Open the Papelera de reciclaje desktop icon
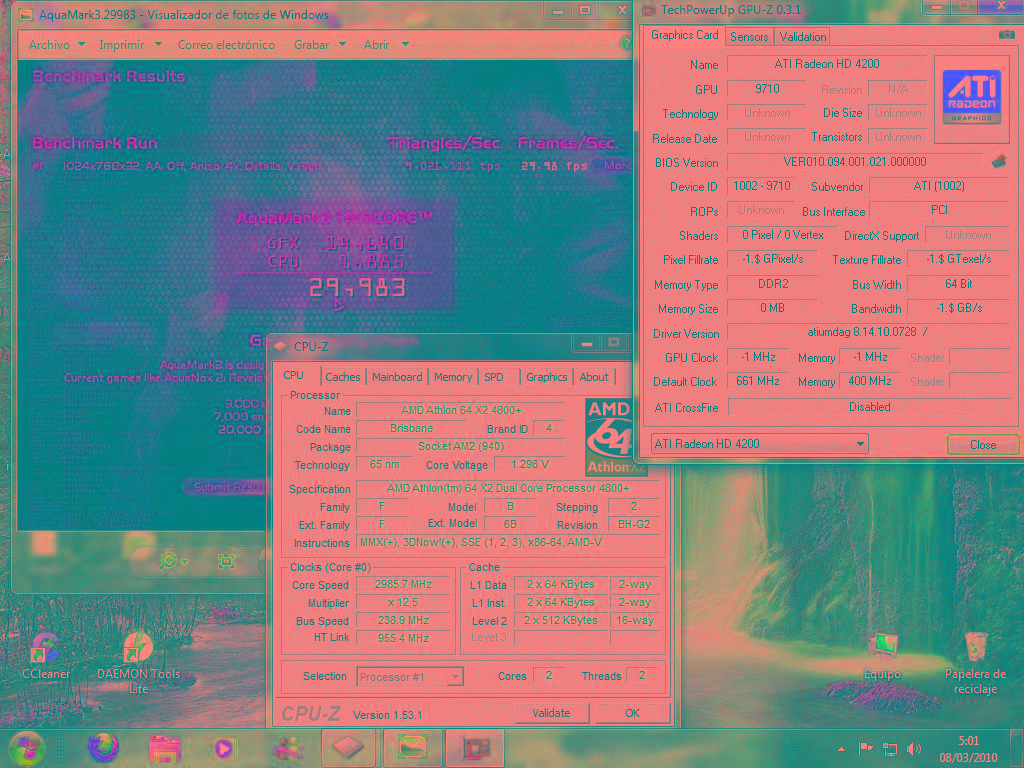1024x768 pixels. [976, 663]
